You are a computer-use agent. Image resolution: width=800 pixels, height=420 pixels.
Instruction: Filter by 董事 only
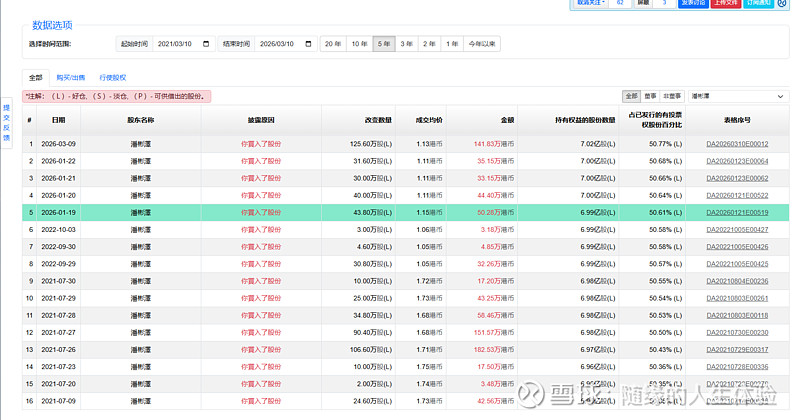(651, 96)
